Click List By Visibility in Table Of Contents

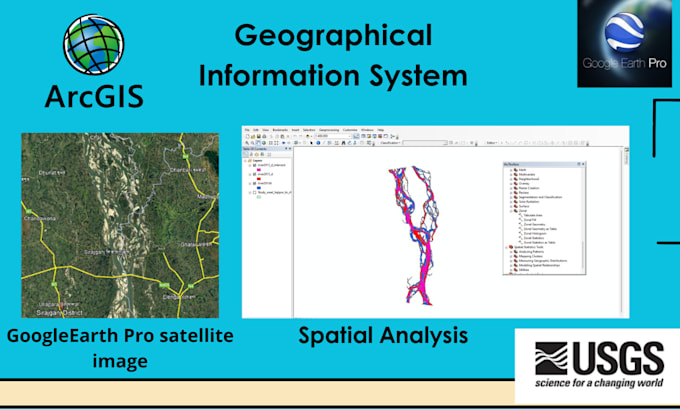click(257, 154)
